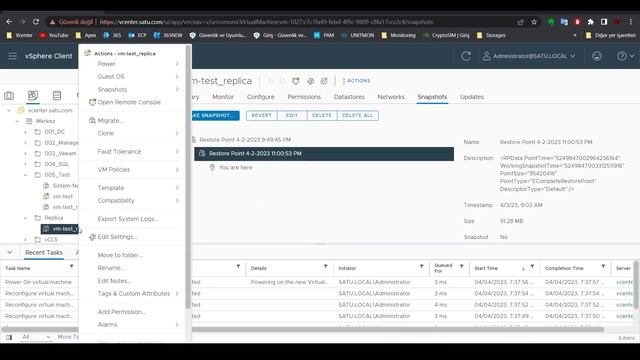This screenshot has height=360, width=640.
Task: Switch to the Datastores tab
Action: coord(349,97)
